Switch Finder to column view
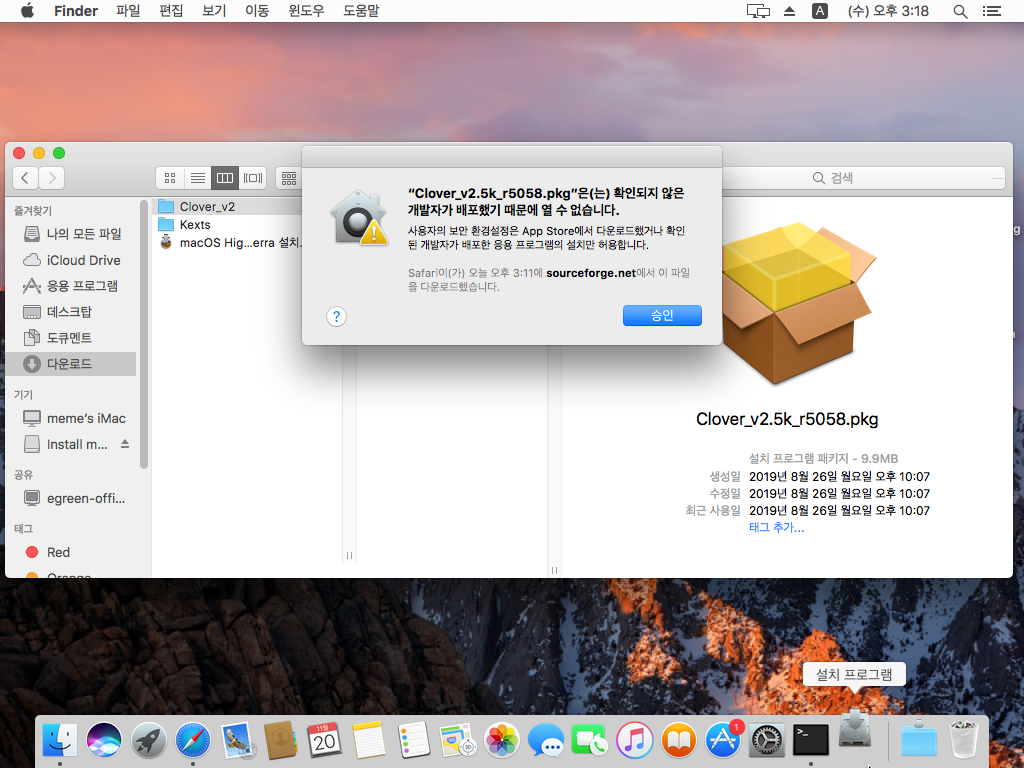Image resolution: width=1024 pixels, height=768 pixels. coord(225,178)
